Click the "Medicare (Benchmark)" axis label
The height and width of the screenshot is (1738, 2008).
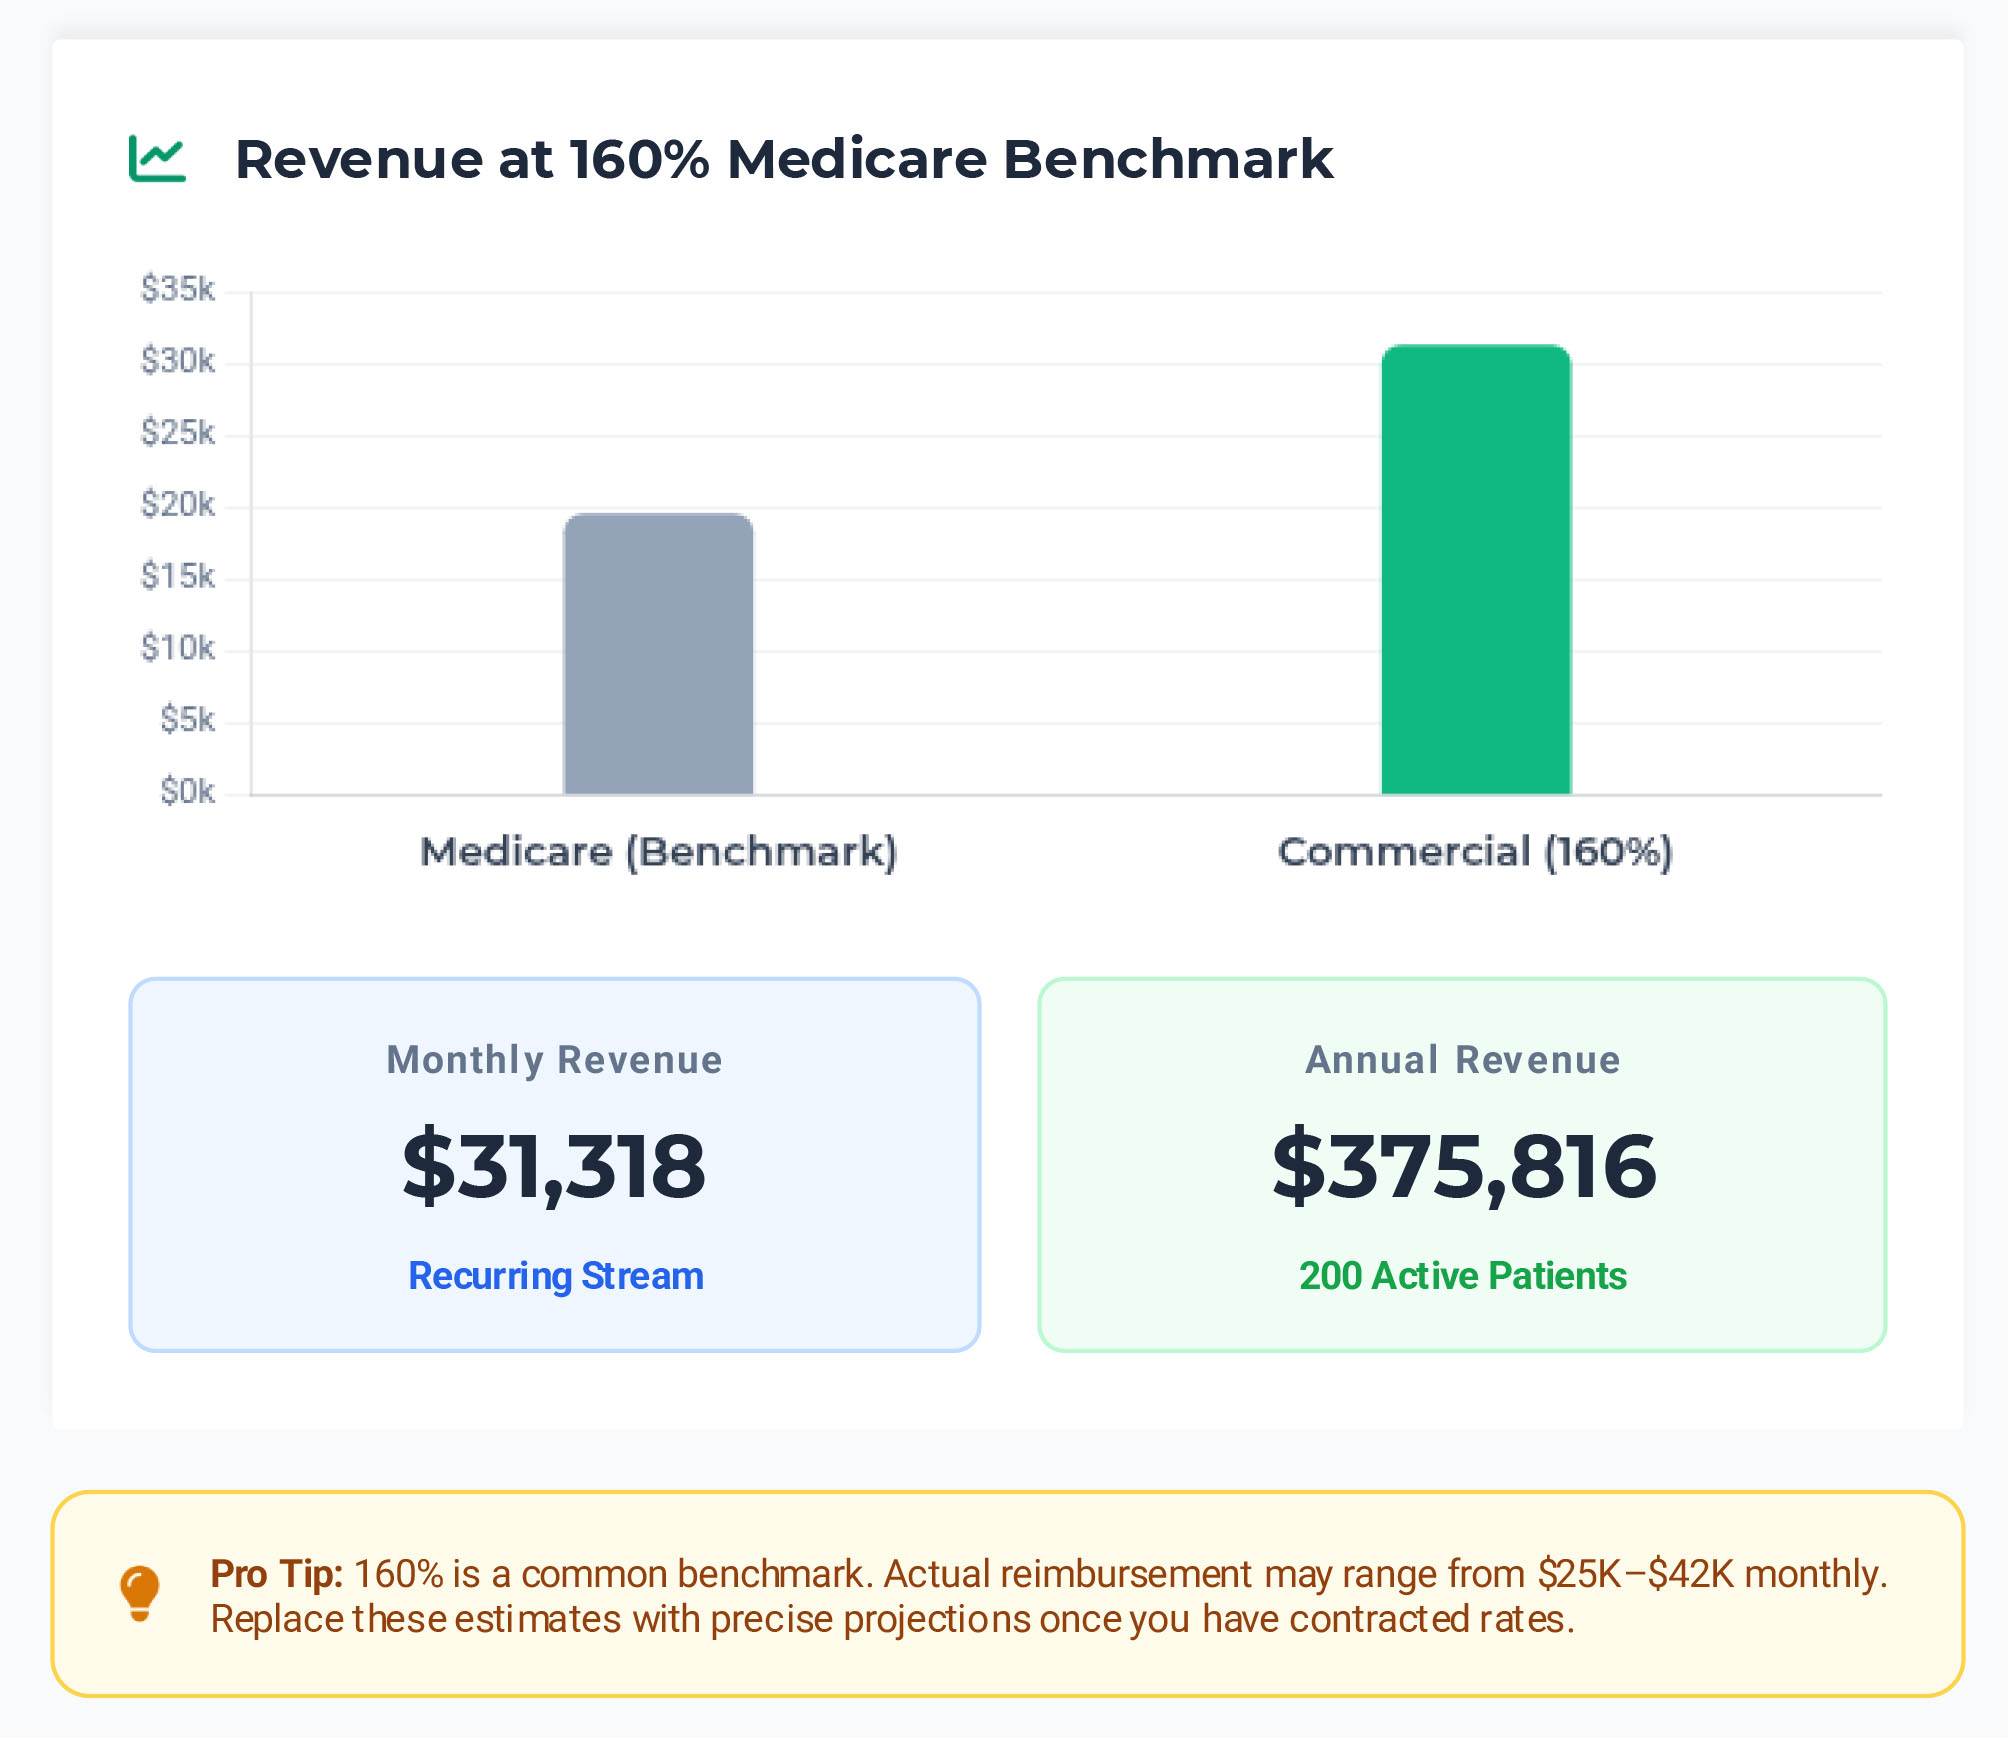coord(658,852)
